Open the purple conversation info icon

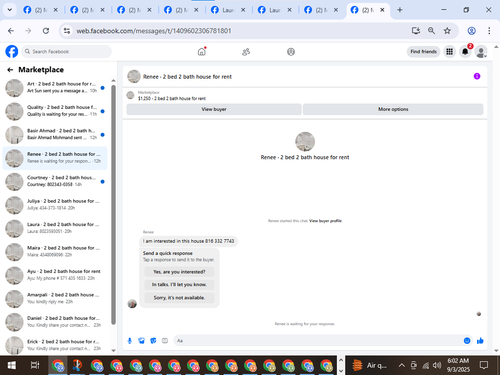coord(477,76)
